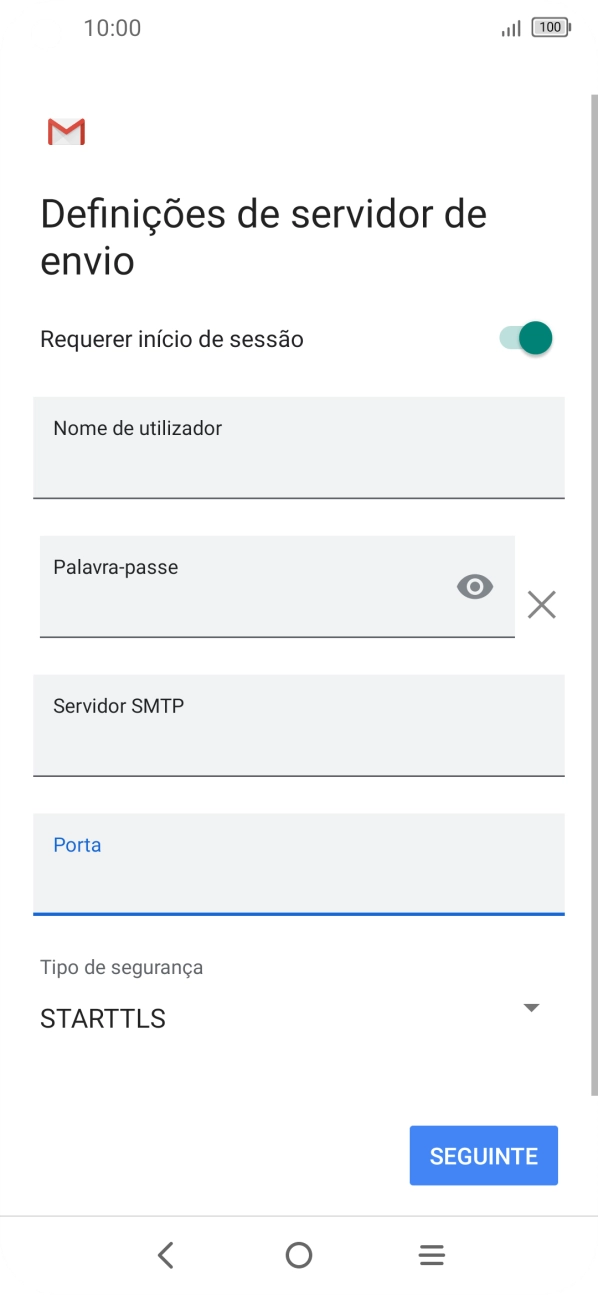Click the Gmail envelope icon
The width and height of the screenshot is (598, 1295).
point(65,131)
